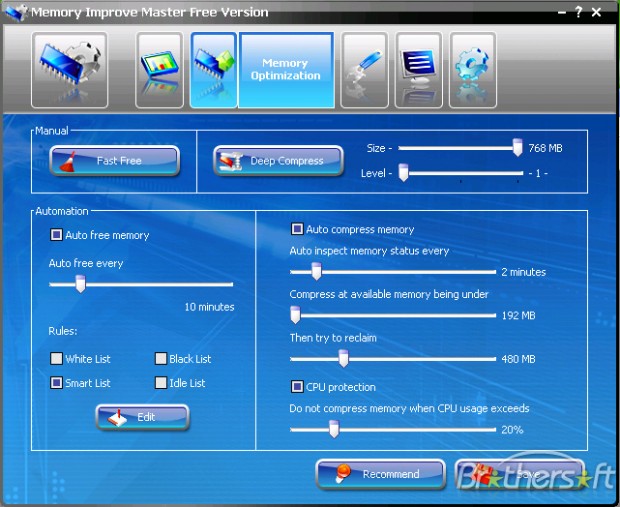Click the app chip icon in title bar
620x507 pixels.
point(16,13)
